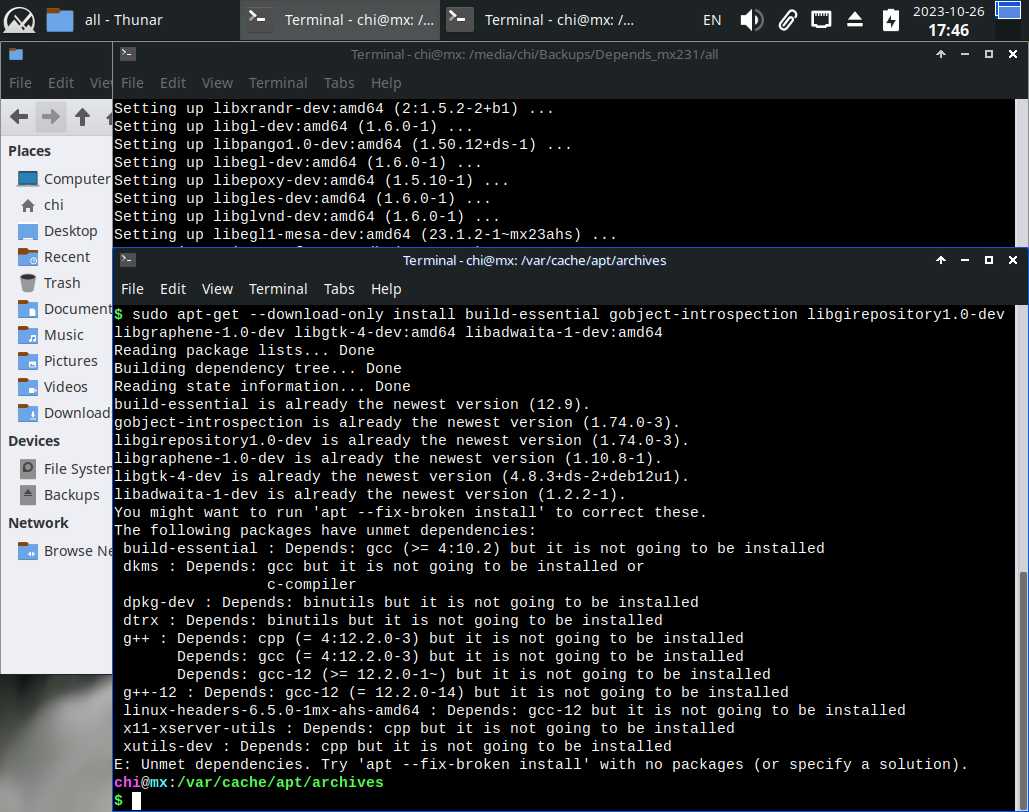1029x812 pixels.
Task: Open the battery power manager tray icon
Action: (x=890, y=20)
